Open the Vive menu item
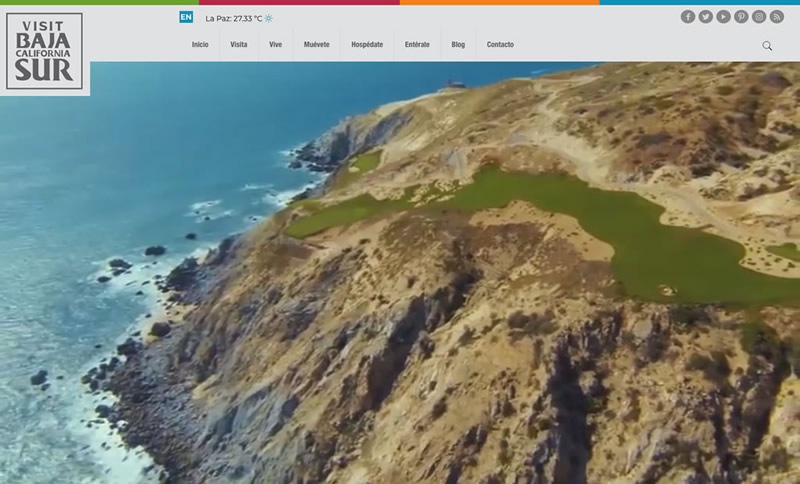Image resolution: width=800 pixels, height=484 pixels. tap(276, 44)
